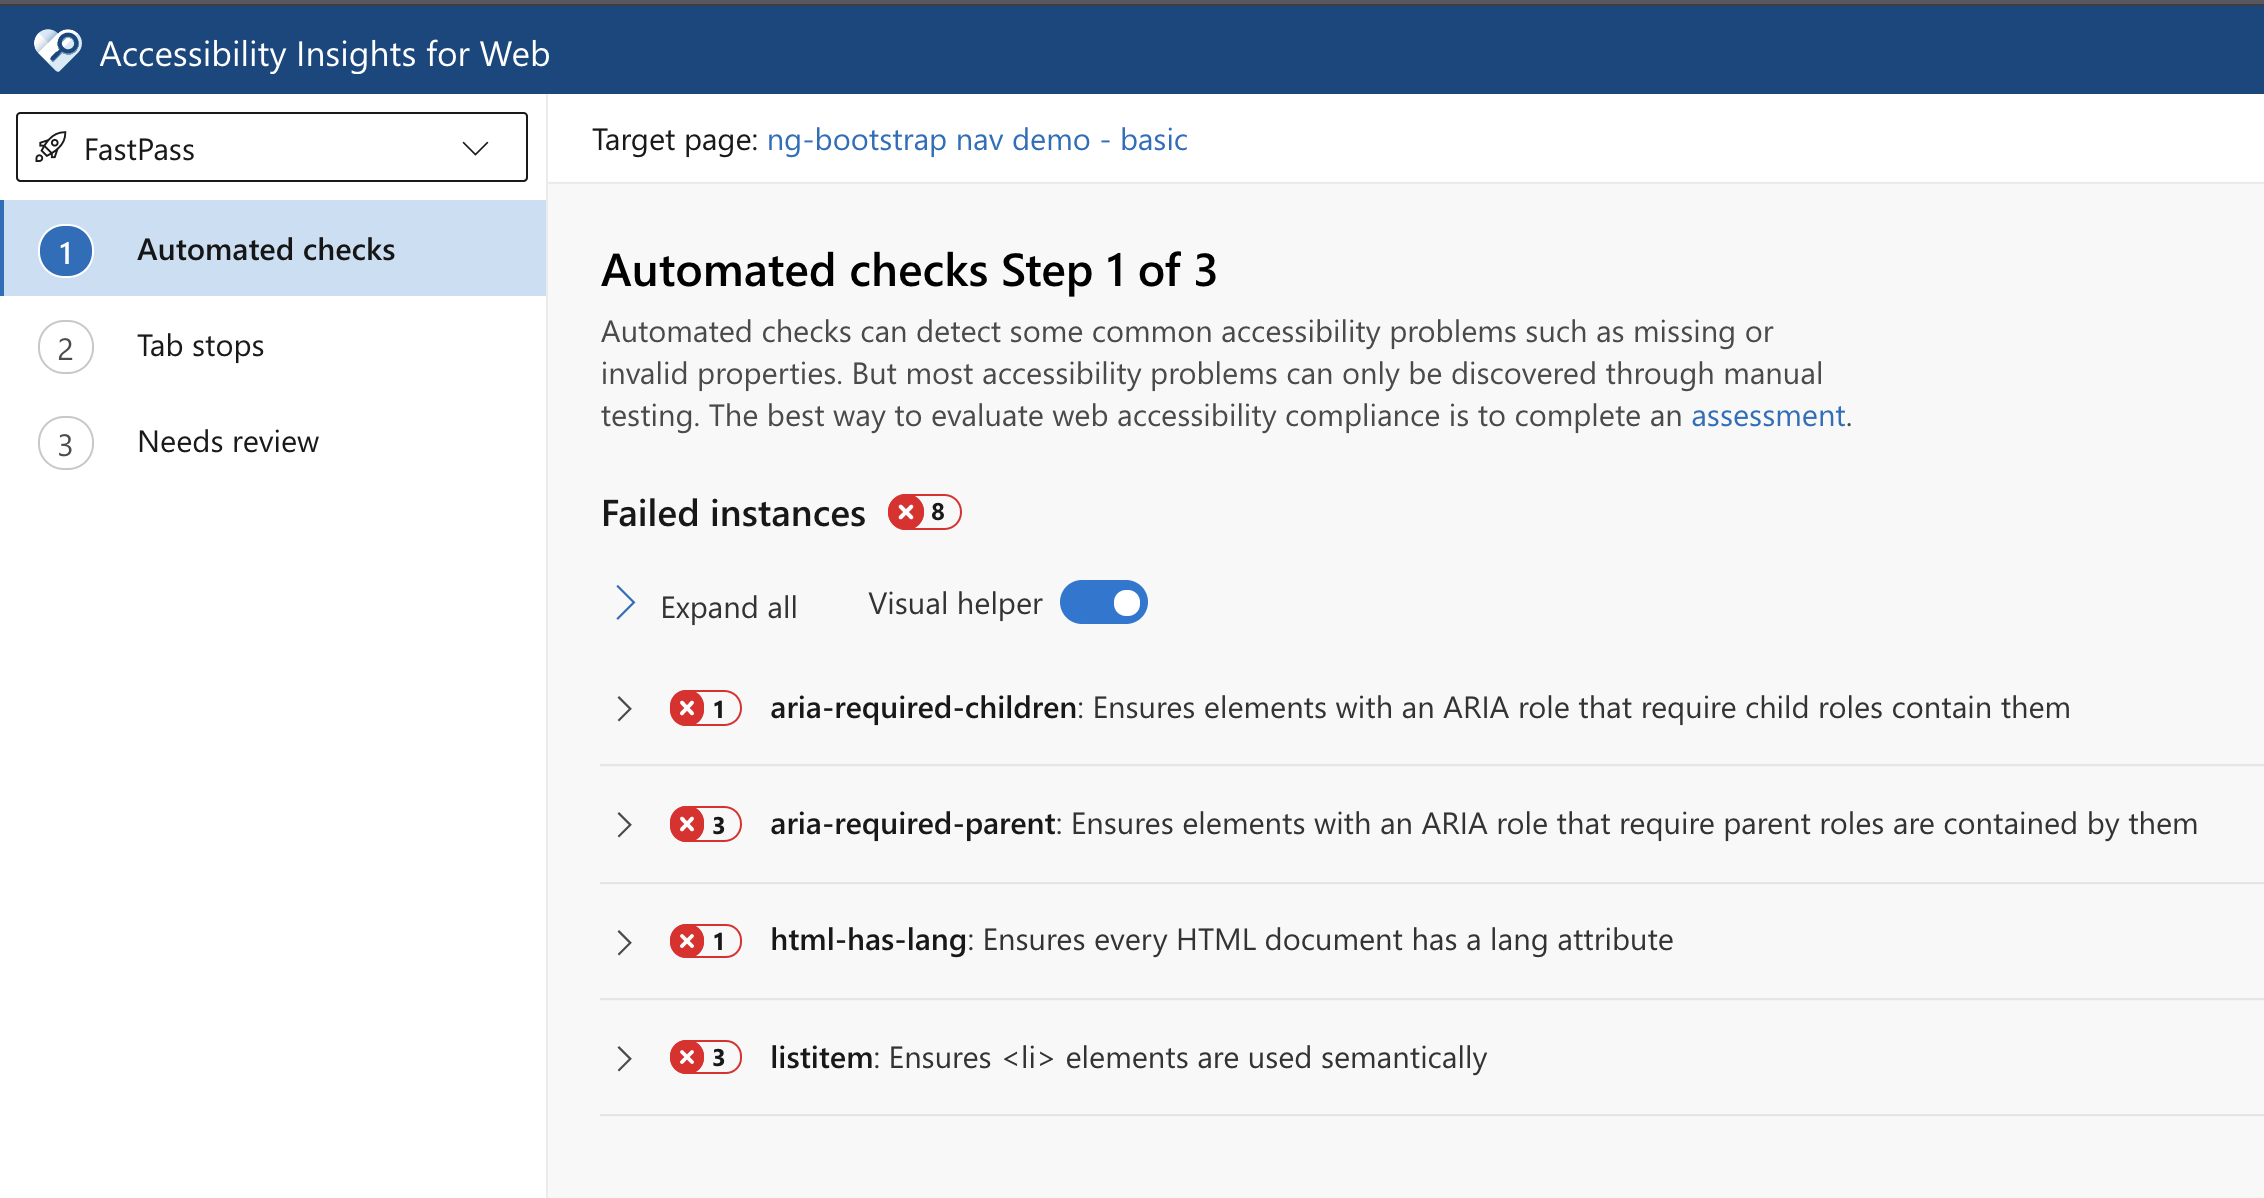This screenshot has height=1198, width=2264.
Task: Click the failure badge next to html-has-lang
Action: click(705, 941)
